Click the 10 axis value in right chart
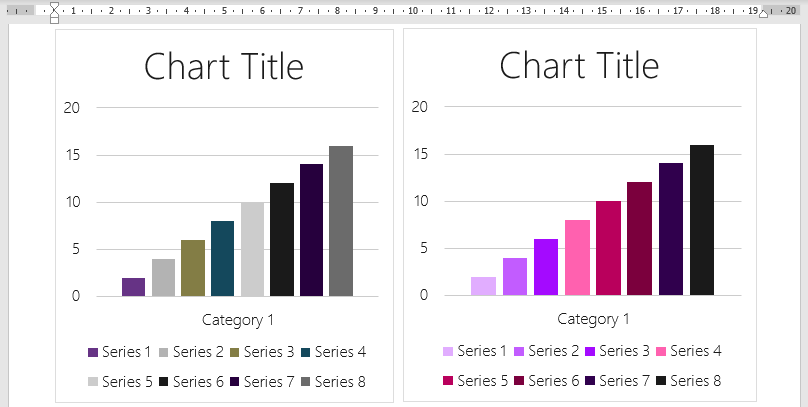Viewport: 808px width, 407px height. pos(420,201)
